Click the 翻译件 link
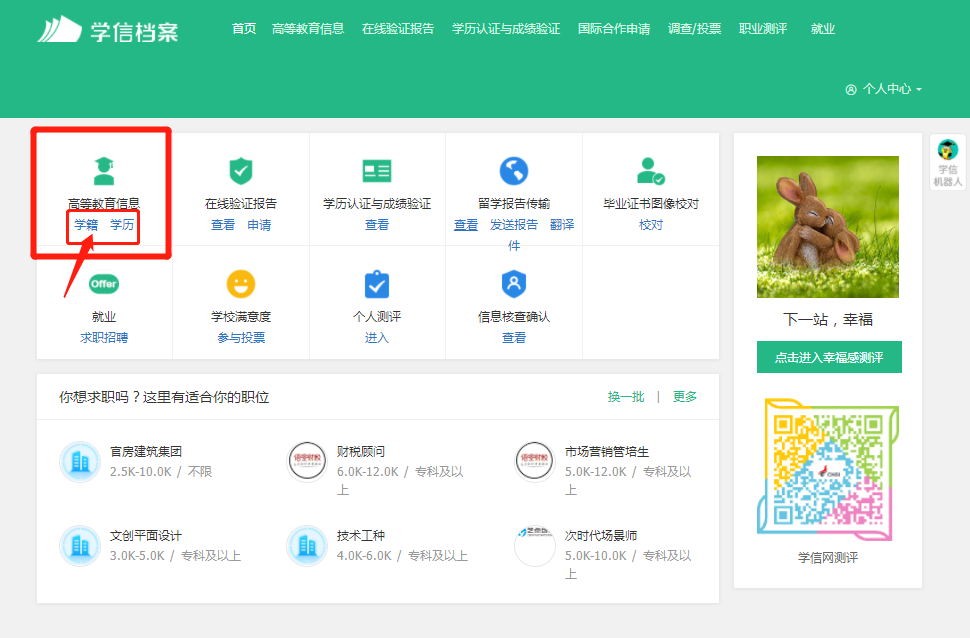This screenshot has width=970, height=638. click(x=562, y=225)
